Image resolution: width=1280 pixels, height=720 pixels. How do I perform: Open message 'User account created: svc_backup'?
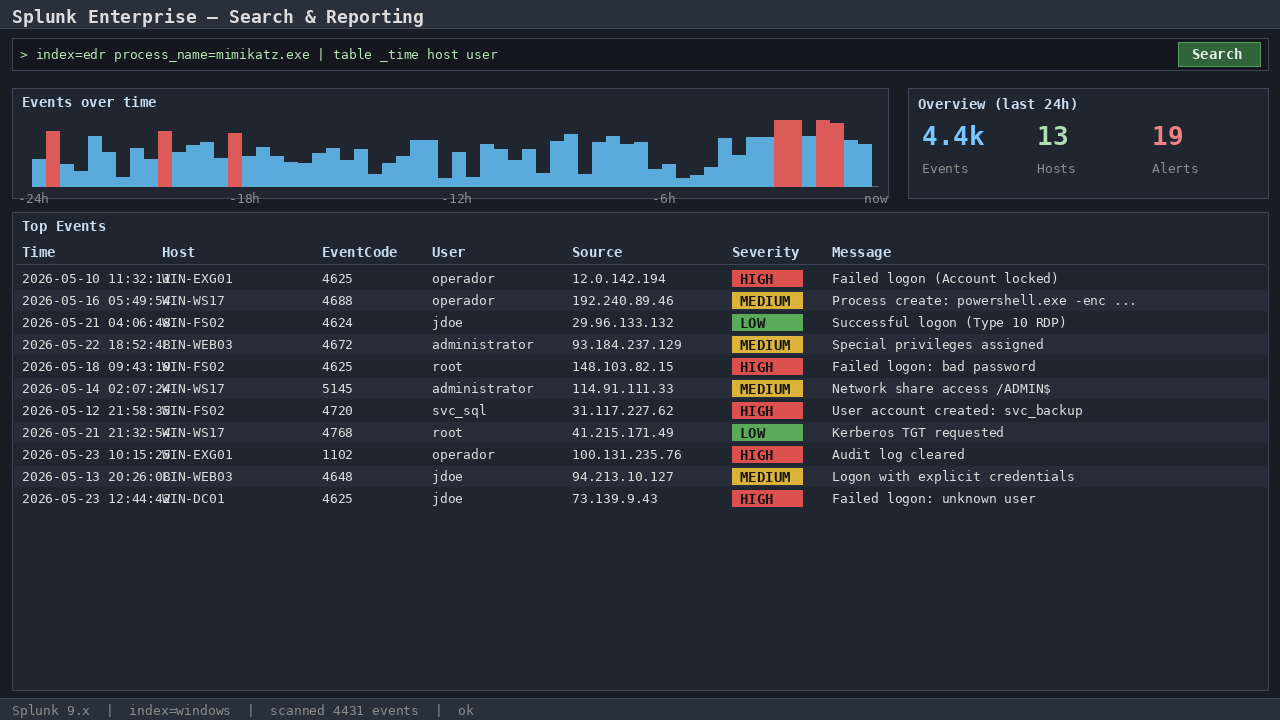[x=957, y=411]
